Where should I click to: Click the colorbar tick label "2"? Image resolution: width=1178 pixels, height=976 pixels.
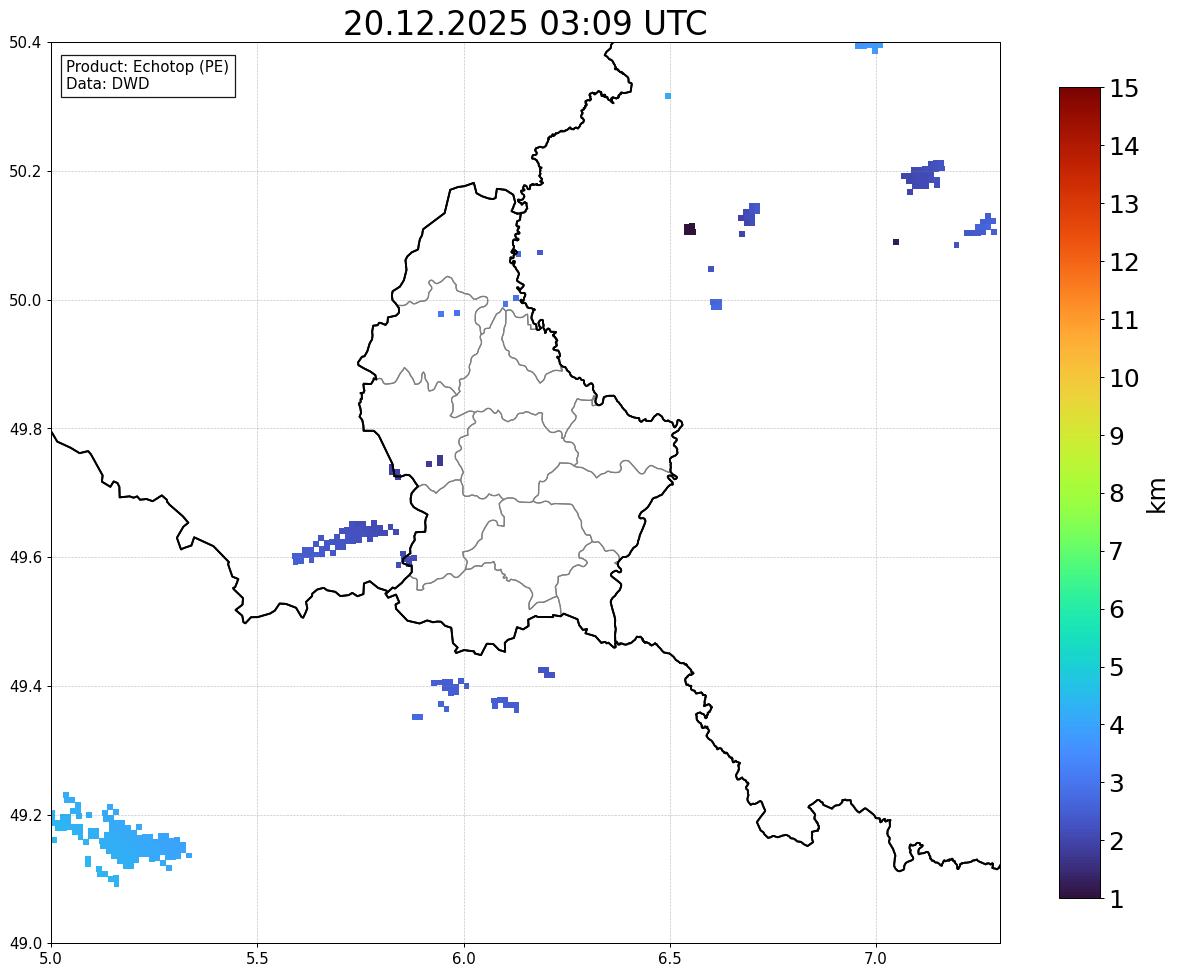(1117, 841)
